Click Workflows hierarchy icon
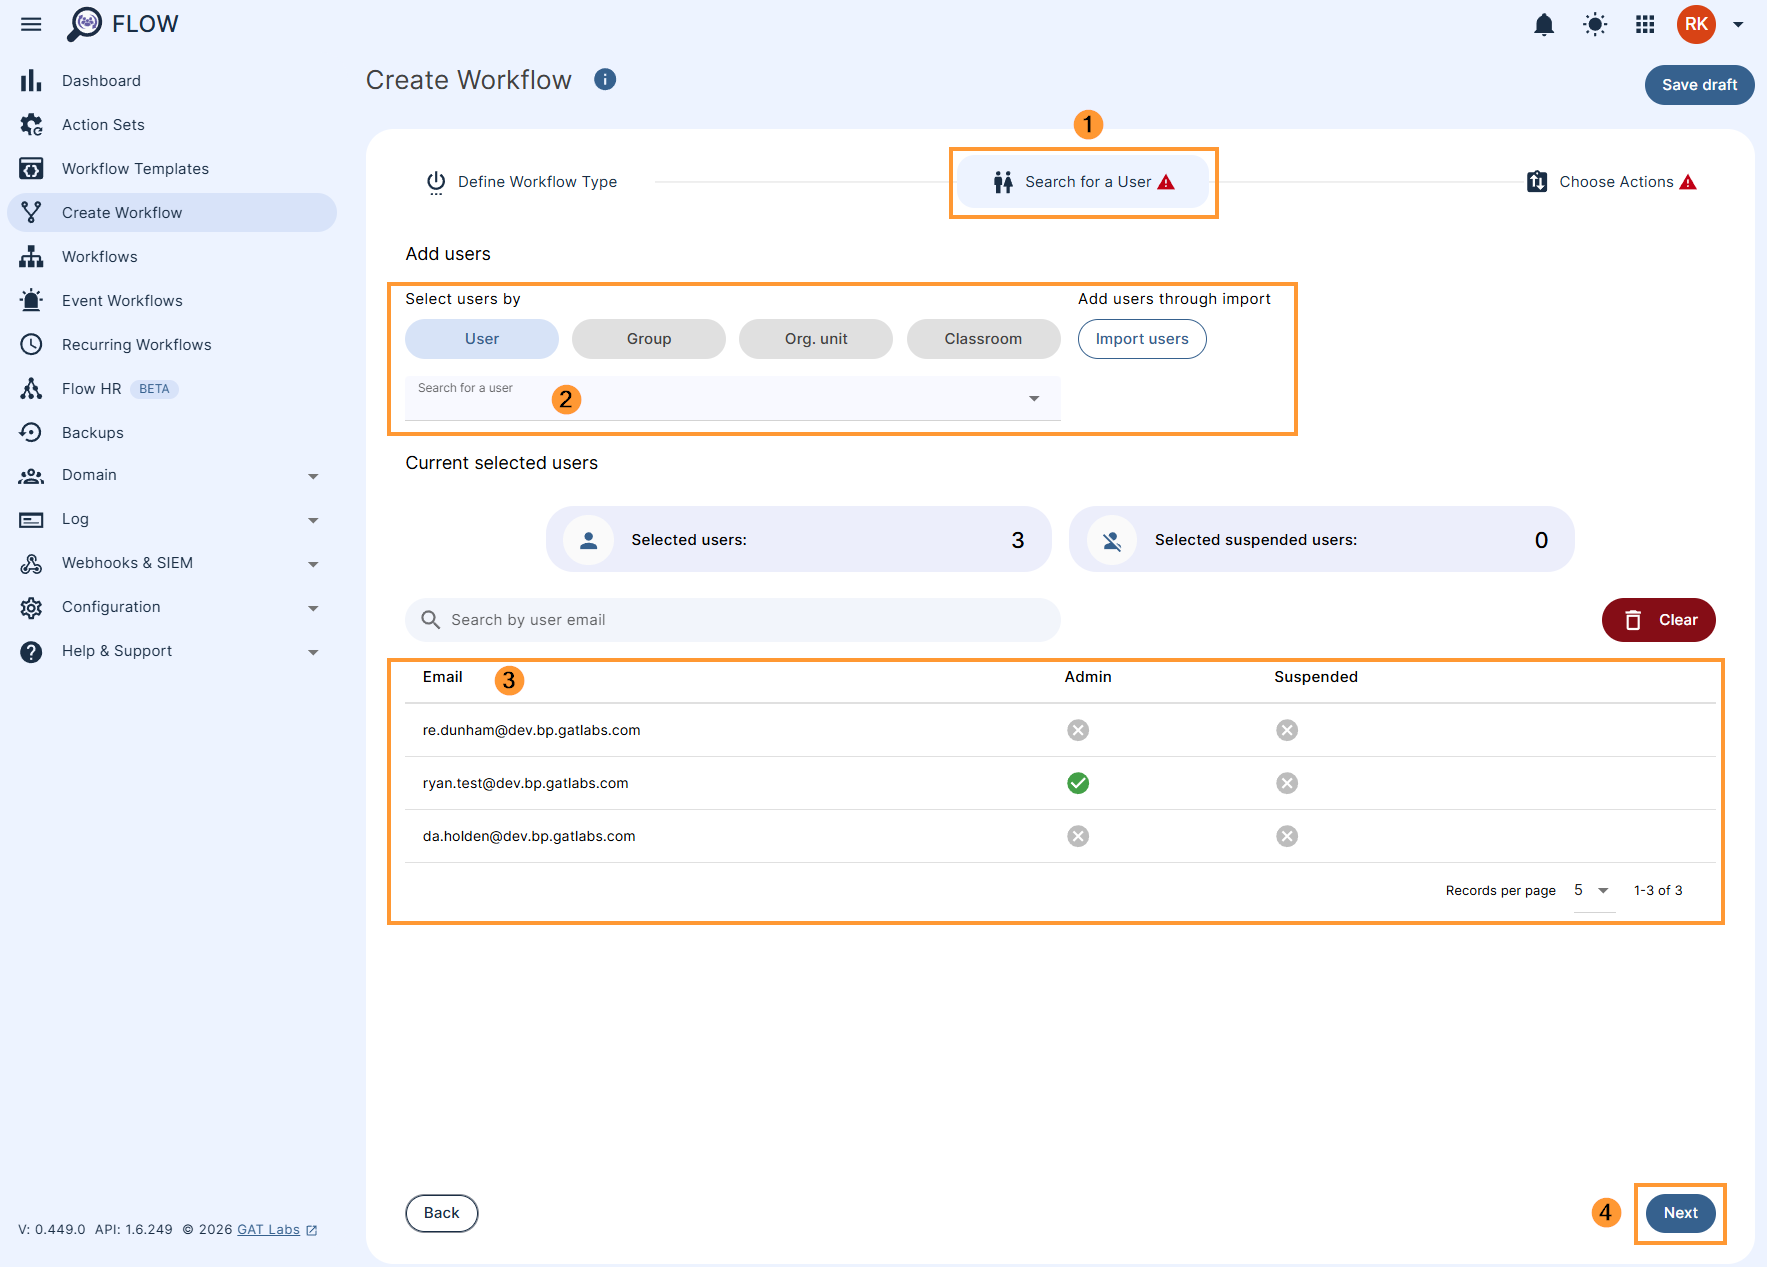1767x1267 pixels. coord(31,256)
